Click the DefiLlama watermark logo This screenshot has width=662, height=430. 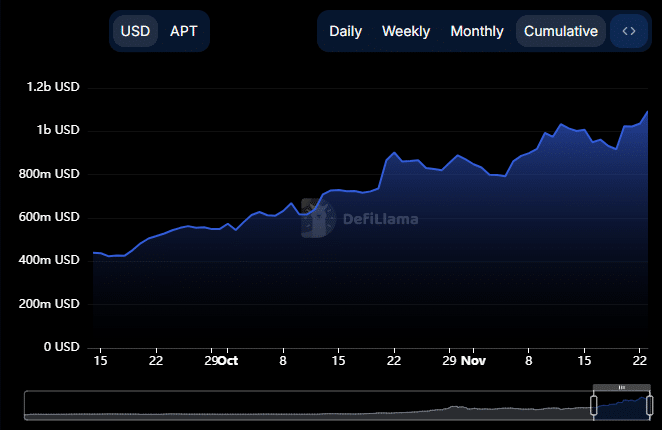point(317,217)
